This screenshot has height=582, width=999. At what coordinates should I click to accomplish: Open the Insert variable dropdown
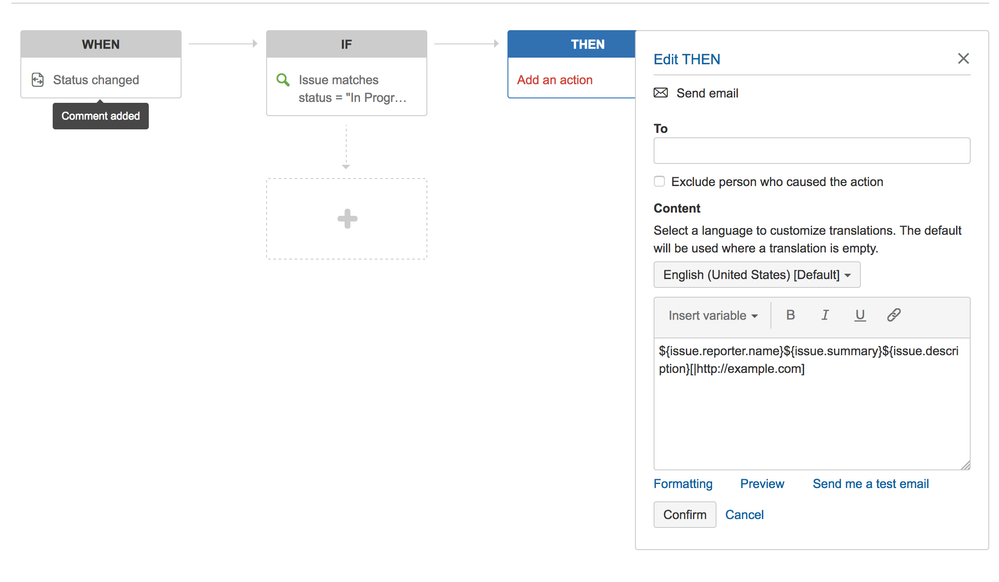pos(713,316)
